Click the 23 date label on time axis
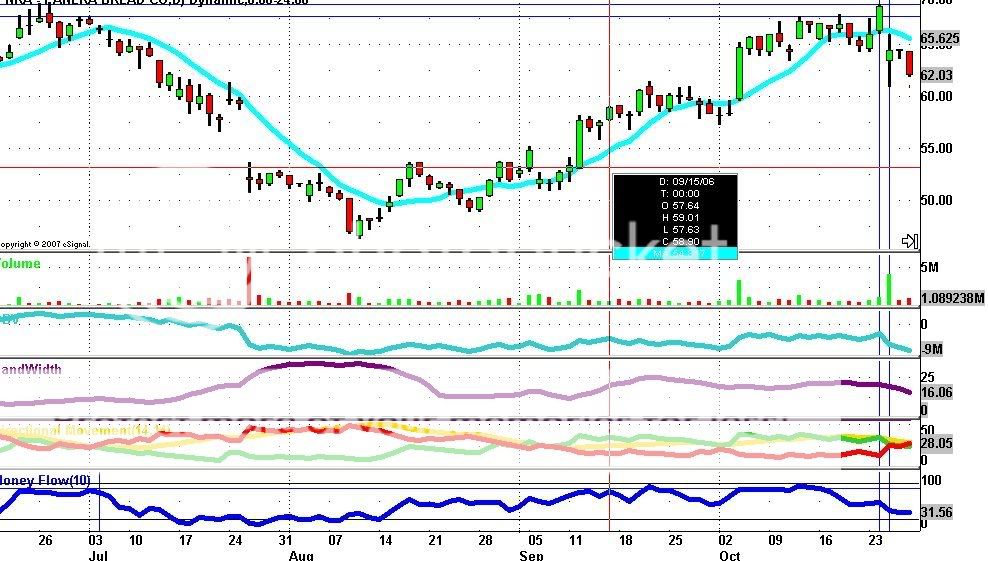Screen dimensions: 988x561 tap(875, 540)
